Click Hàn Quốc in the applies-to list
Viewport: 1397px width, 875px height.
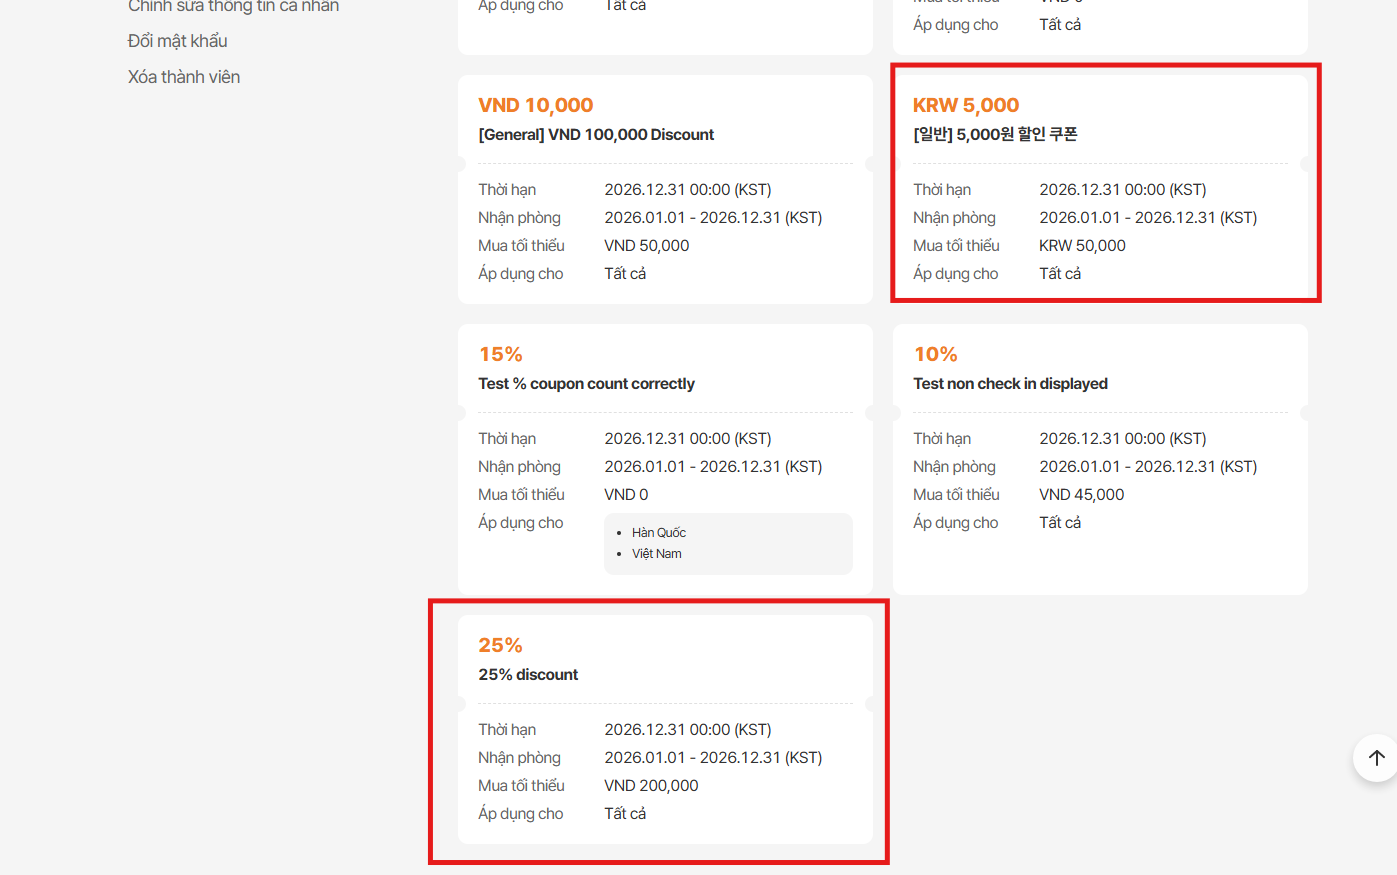coord(659,533)
